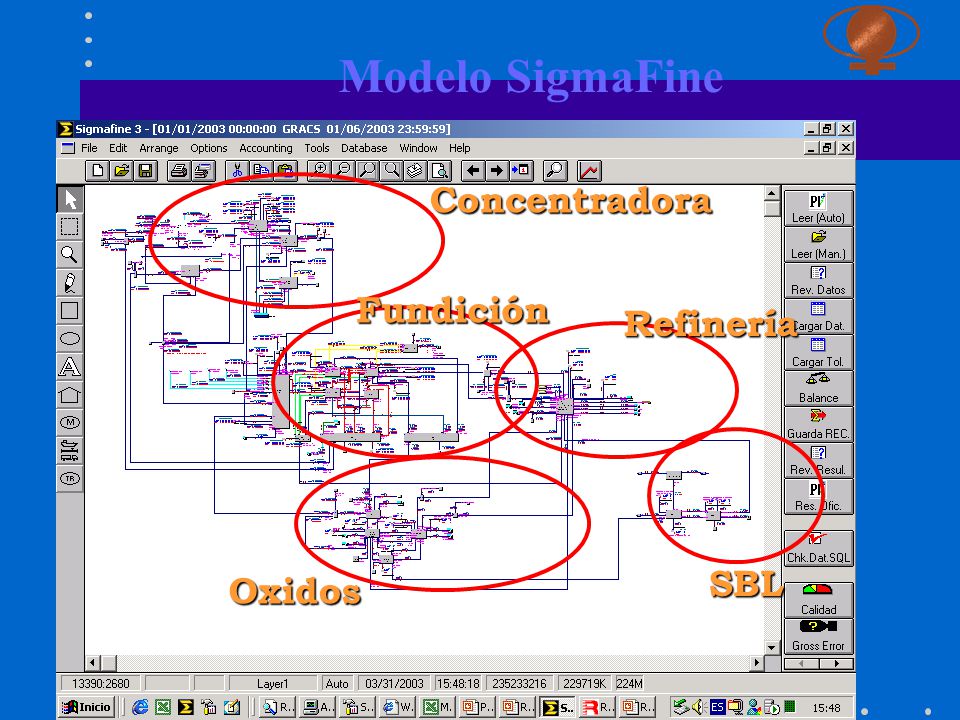
Task: Click the Cargar Tol. button
Action: (x=818, y=353)
